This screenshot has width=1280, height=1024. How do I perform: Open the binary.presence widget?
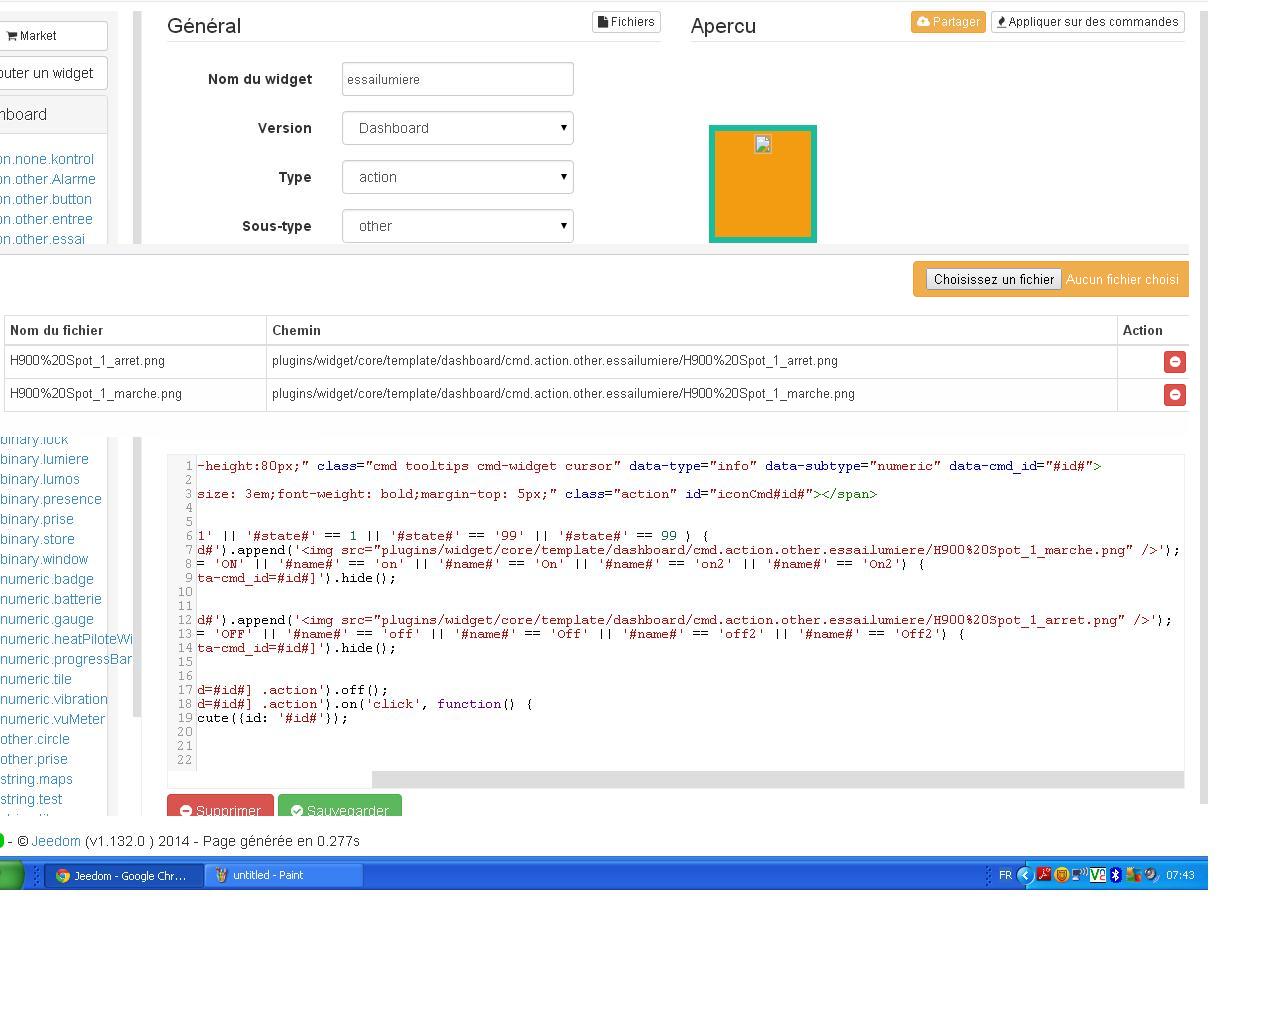point(51,499)
